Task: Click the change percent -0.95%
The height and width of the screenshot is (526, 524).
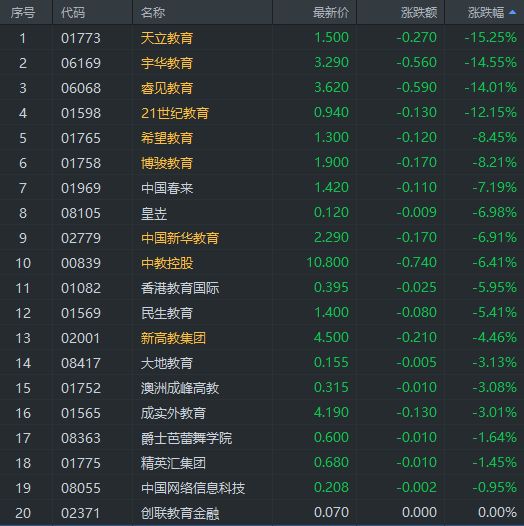Action: click(x=495, y=487)
